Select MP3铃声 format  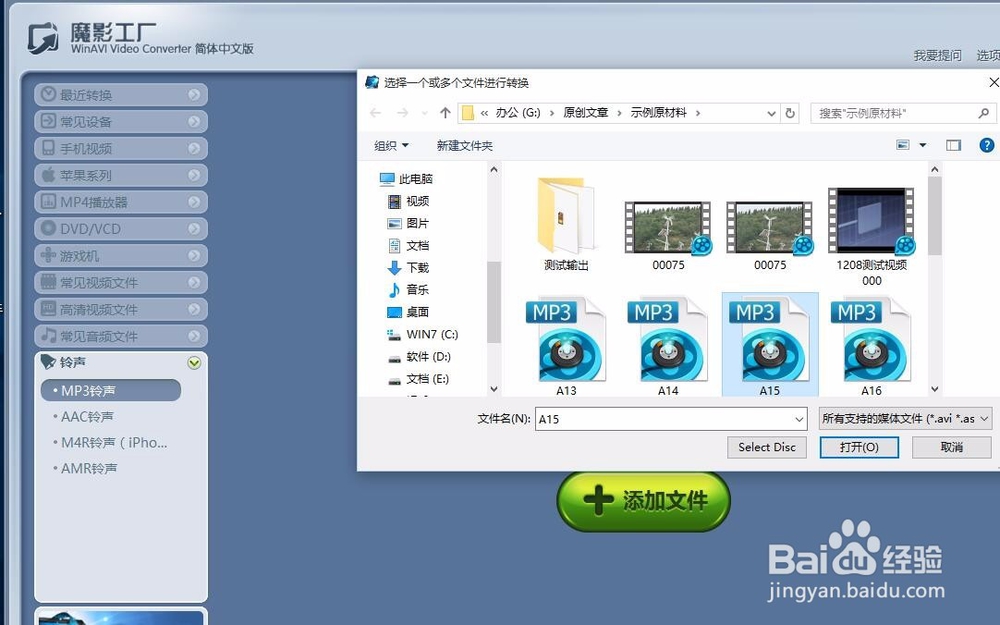tap(111, 390)
